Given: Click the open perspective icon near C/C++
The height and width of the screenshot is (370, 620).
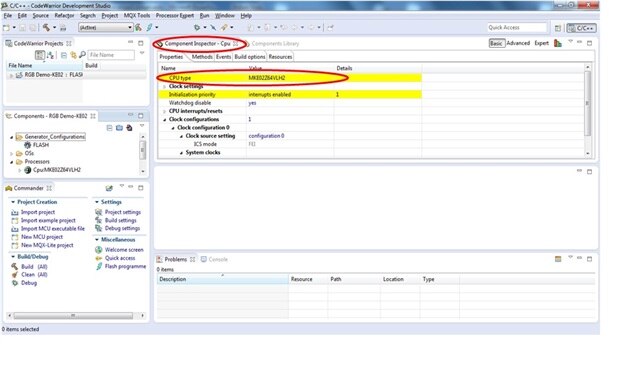Looking at the screenshot, I should (x=558, y=28).
